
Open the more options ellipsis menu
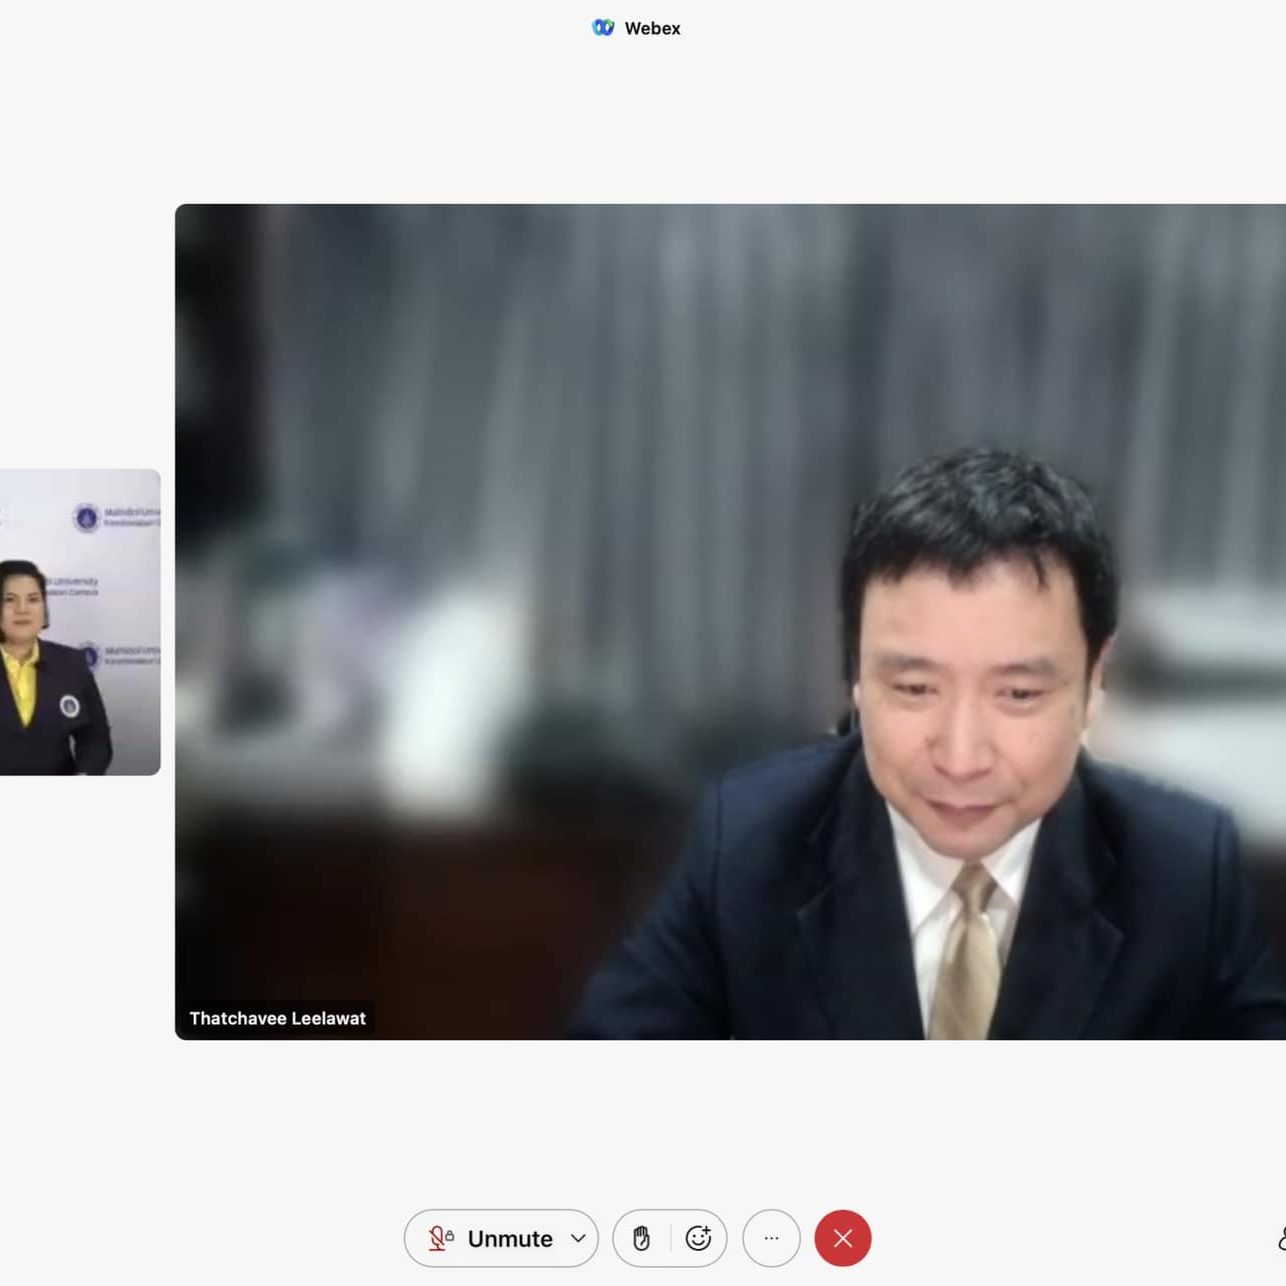click(771, 1239)
